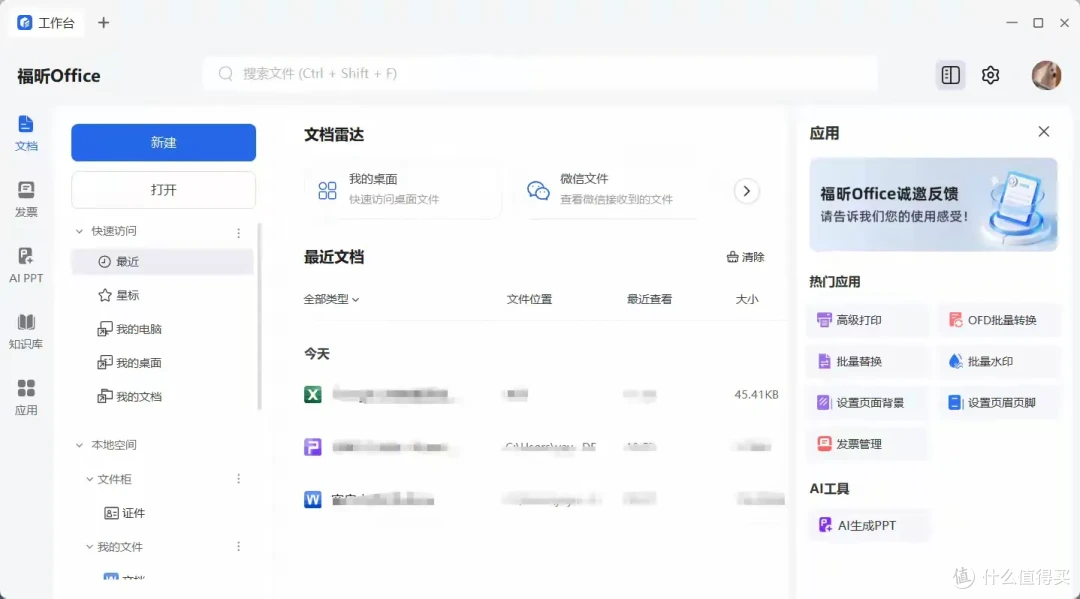Launch 批量水印 app
The height and width of the screenshot is (599, 1080).
999,361
